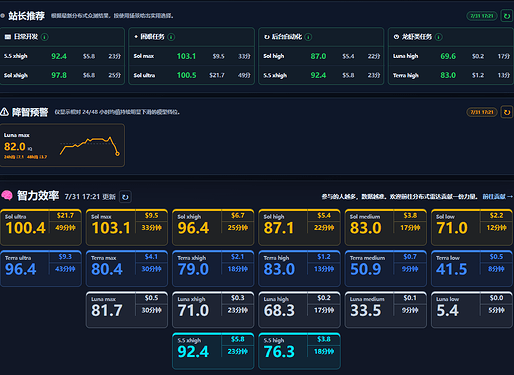Viewport: 514px width, 375px height.
Task: Click the 7/31 17:21 更新 text
Action: click(90, 197)
